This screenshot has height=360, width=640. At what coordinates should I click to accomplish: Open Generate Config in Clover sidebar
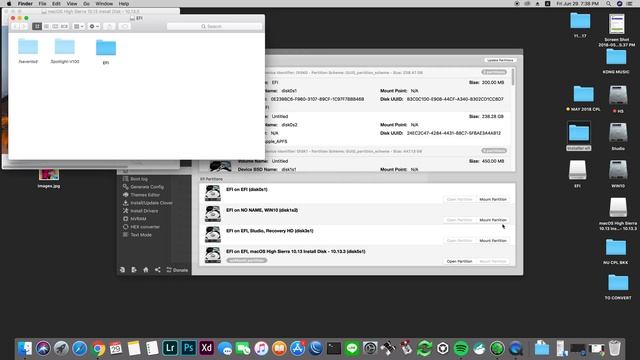tap(143, 187)
